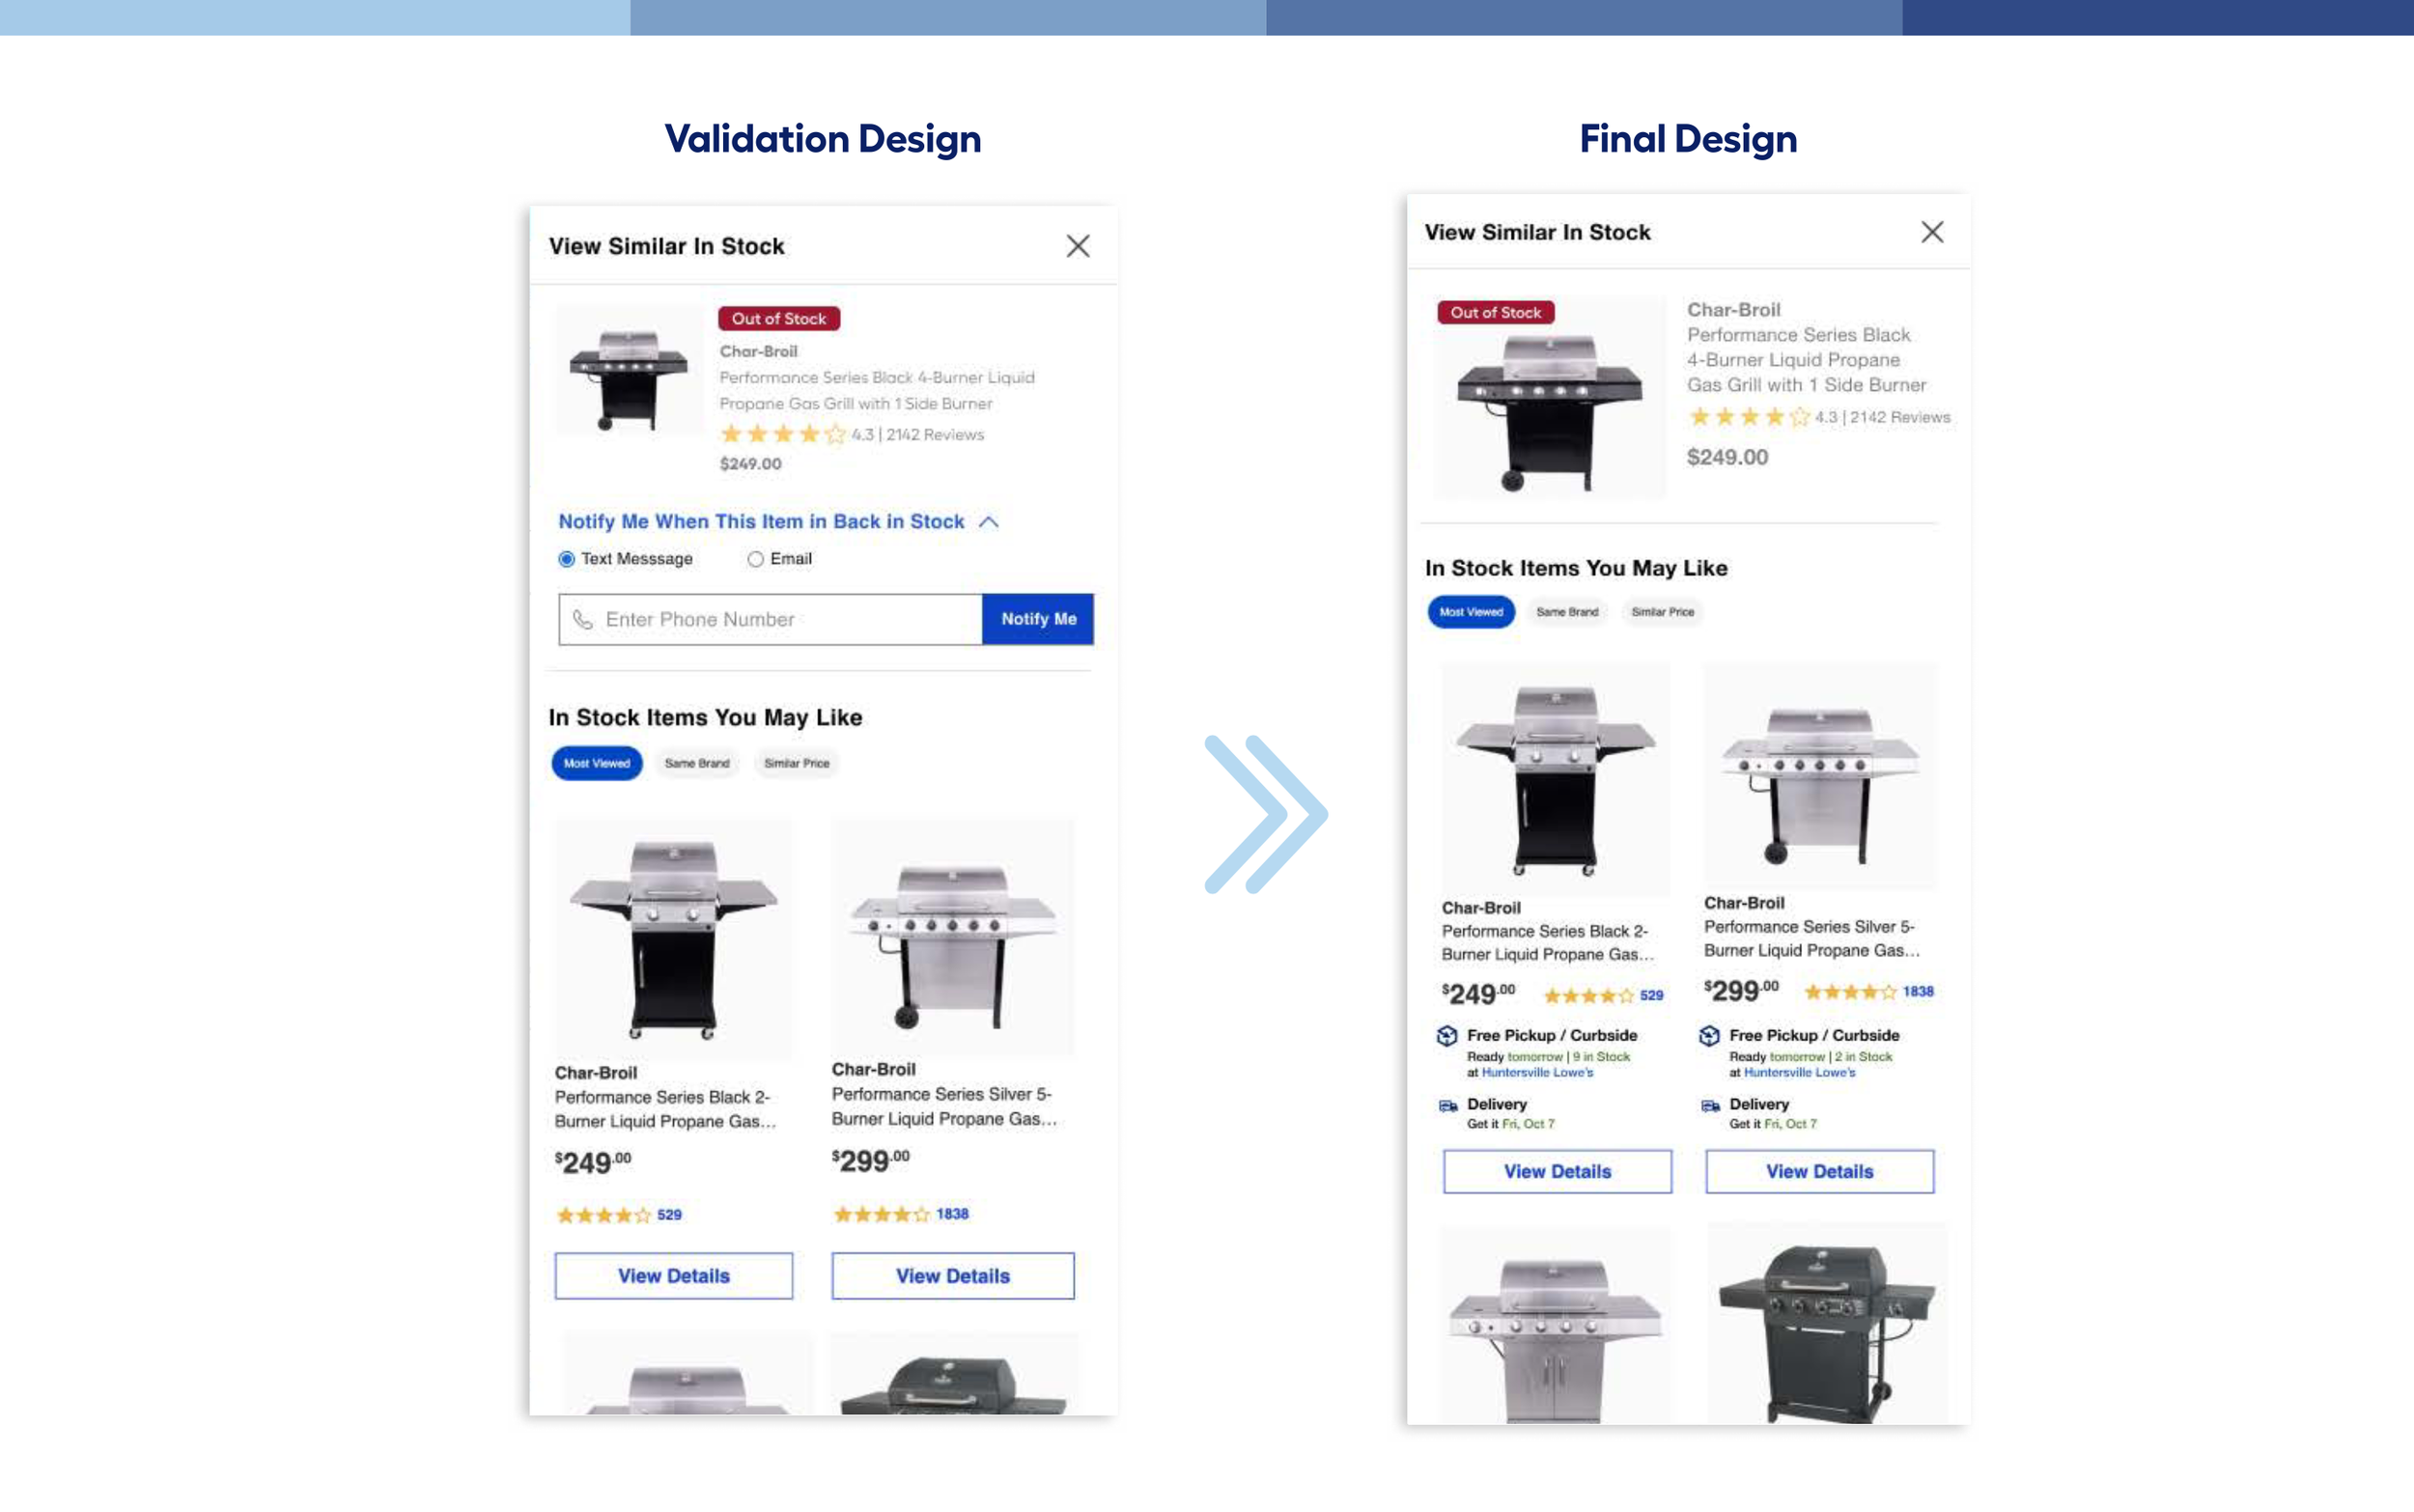Click delivery truck icon under $299 grill
The image size is (2414, 1512).
click(x=1710, y=1105)
